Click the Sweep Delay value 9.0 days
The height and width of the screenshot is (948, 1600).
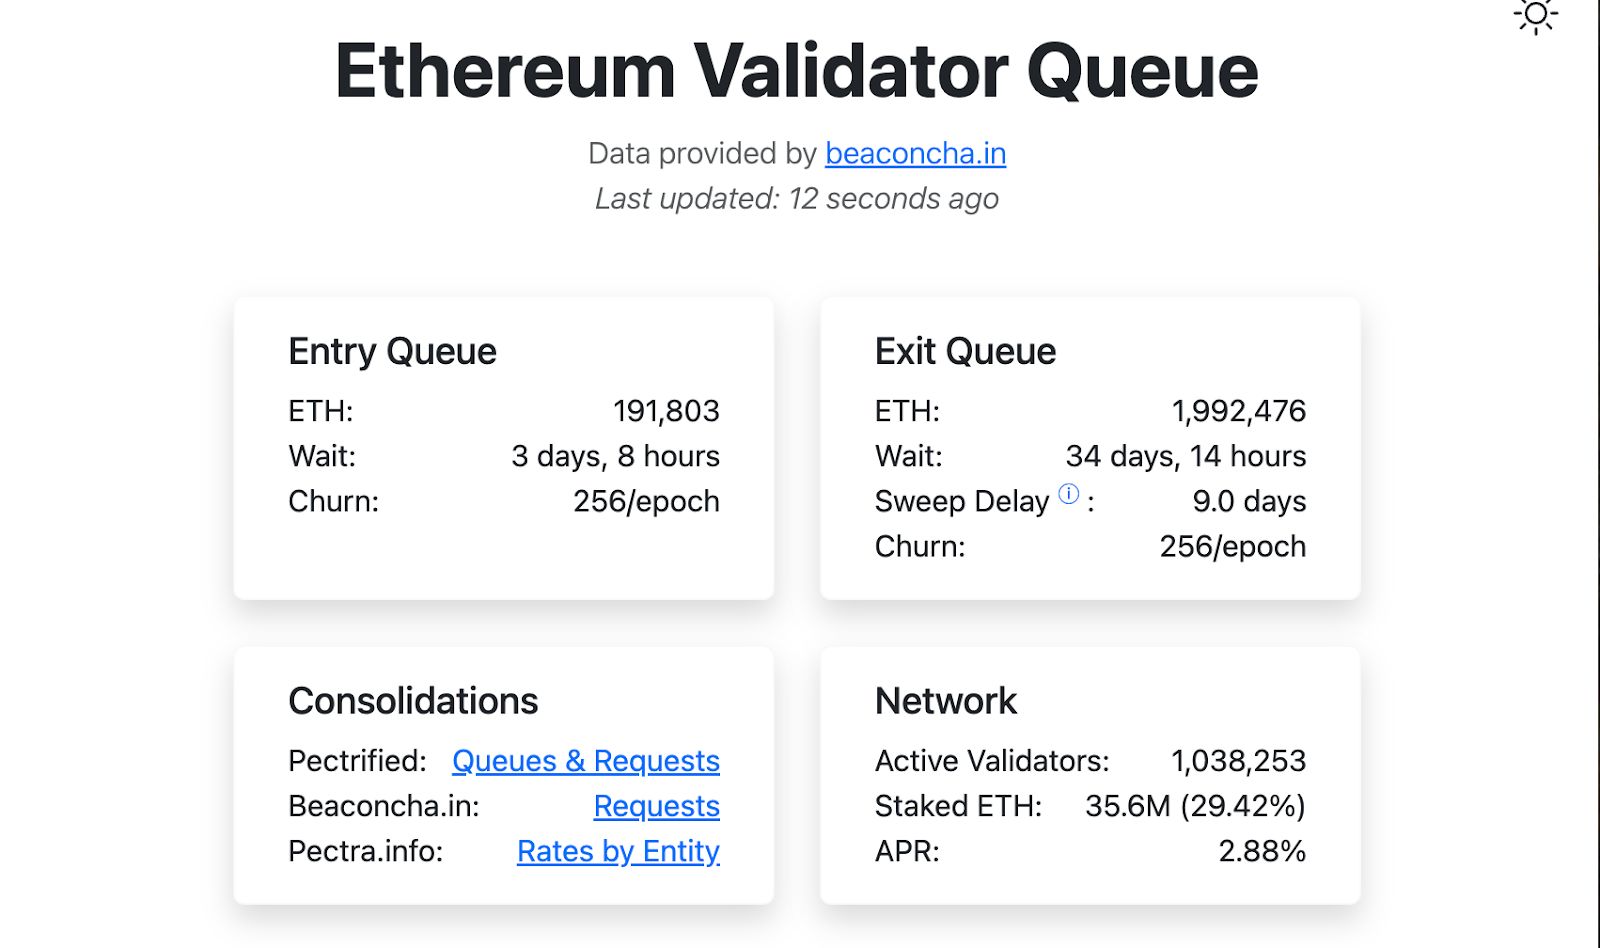click(x=1249, y=501)
